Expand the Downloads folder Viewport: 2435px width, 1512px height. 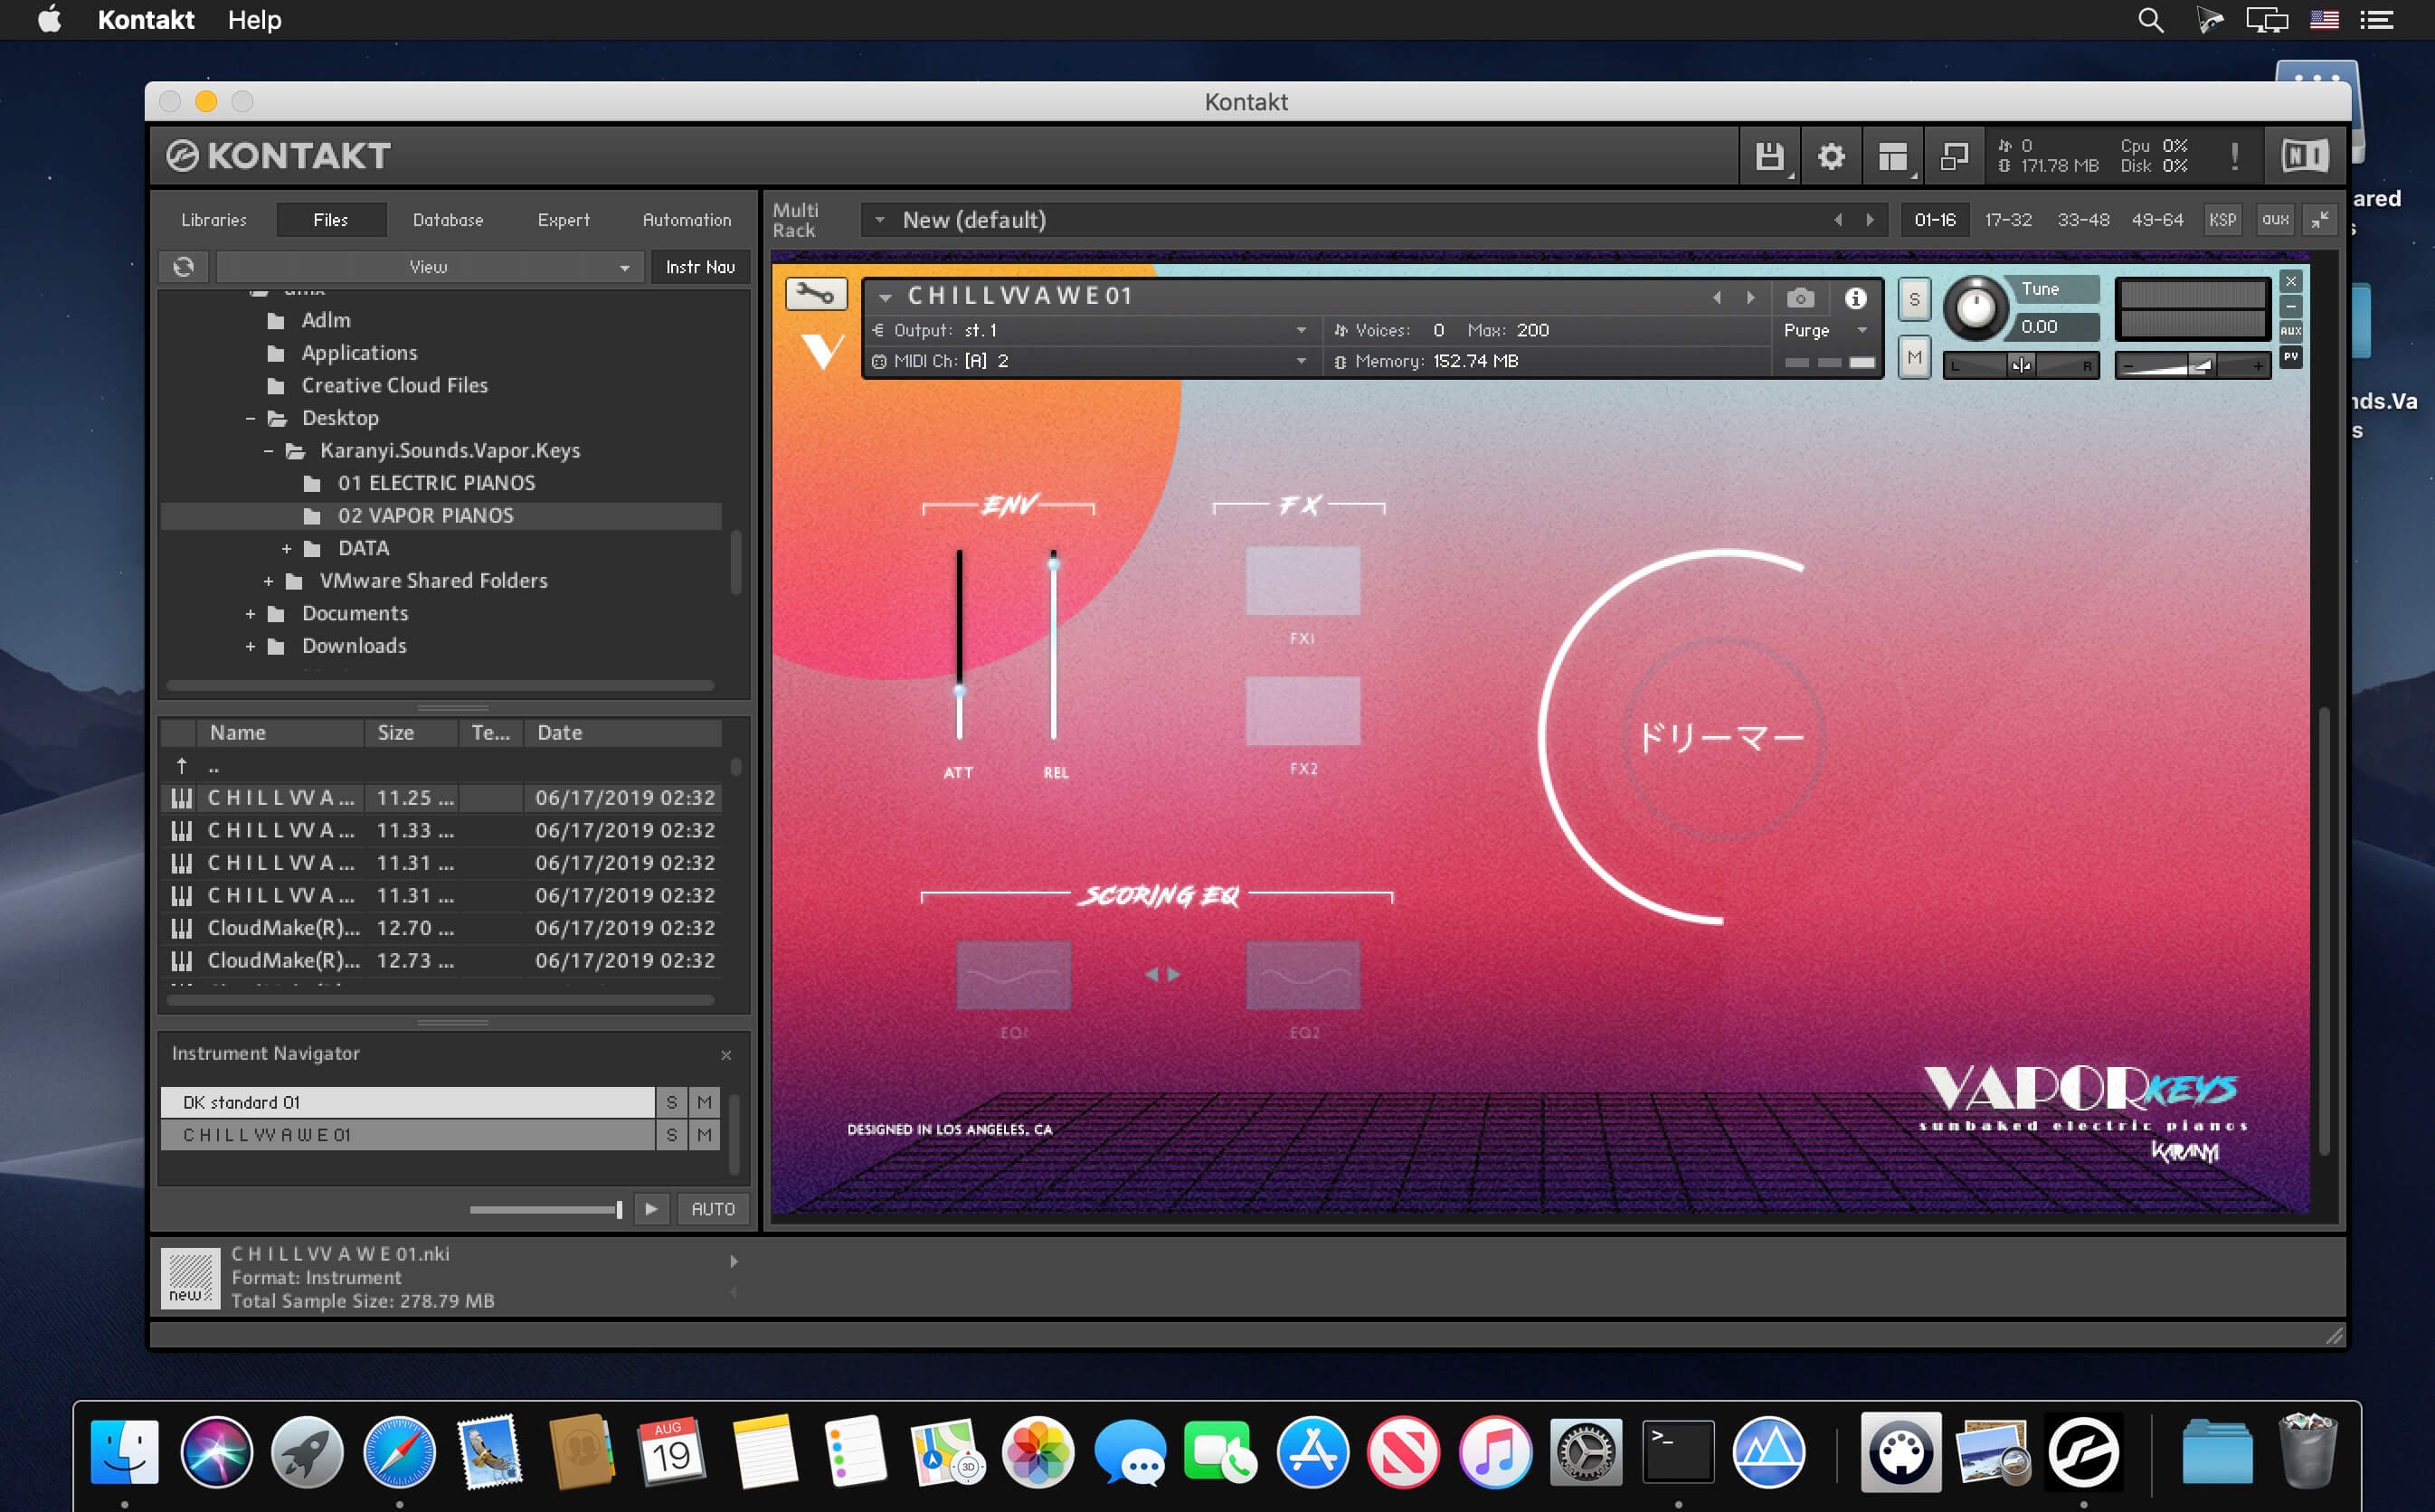tap(250, 646)
